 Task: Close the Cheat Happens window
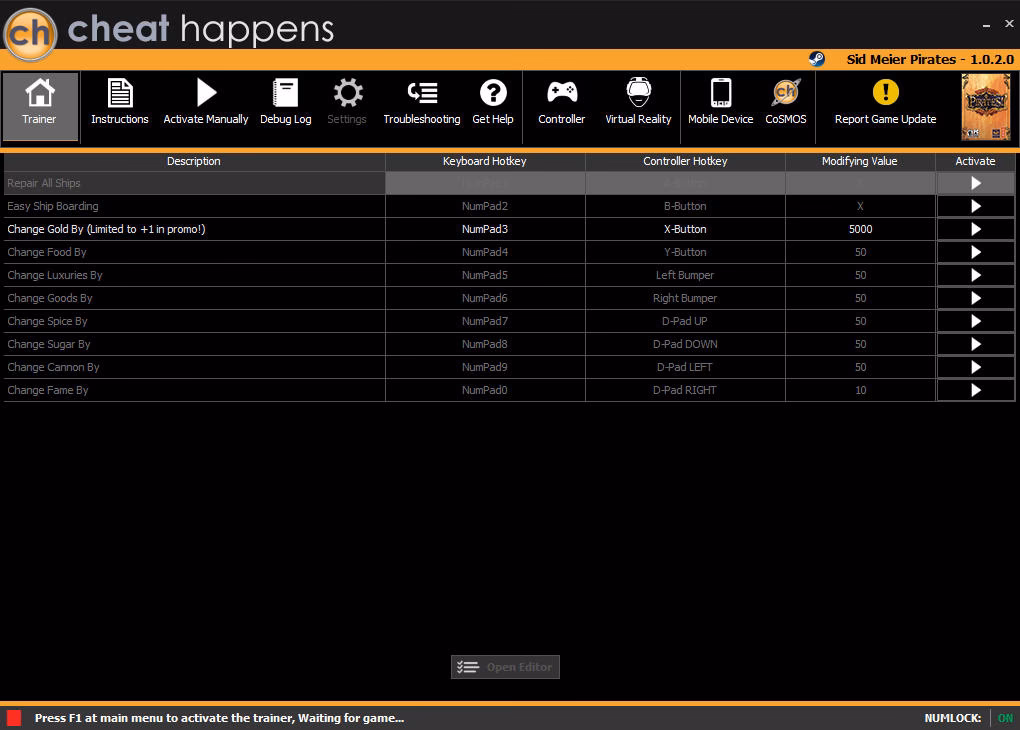point(1009,23)
